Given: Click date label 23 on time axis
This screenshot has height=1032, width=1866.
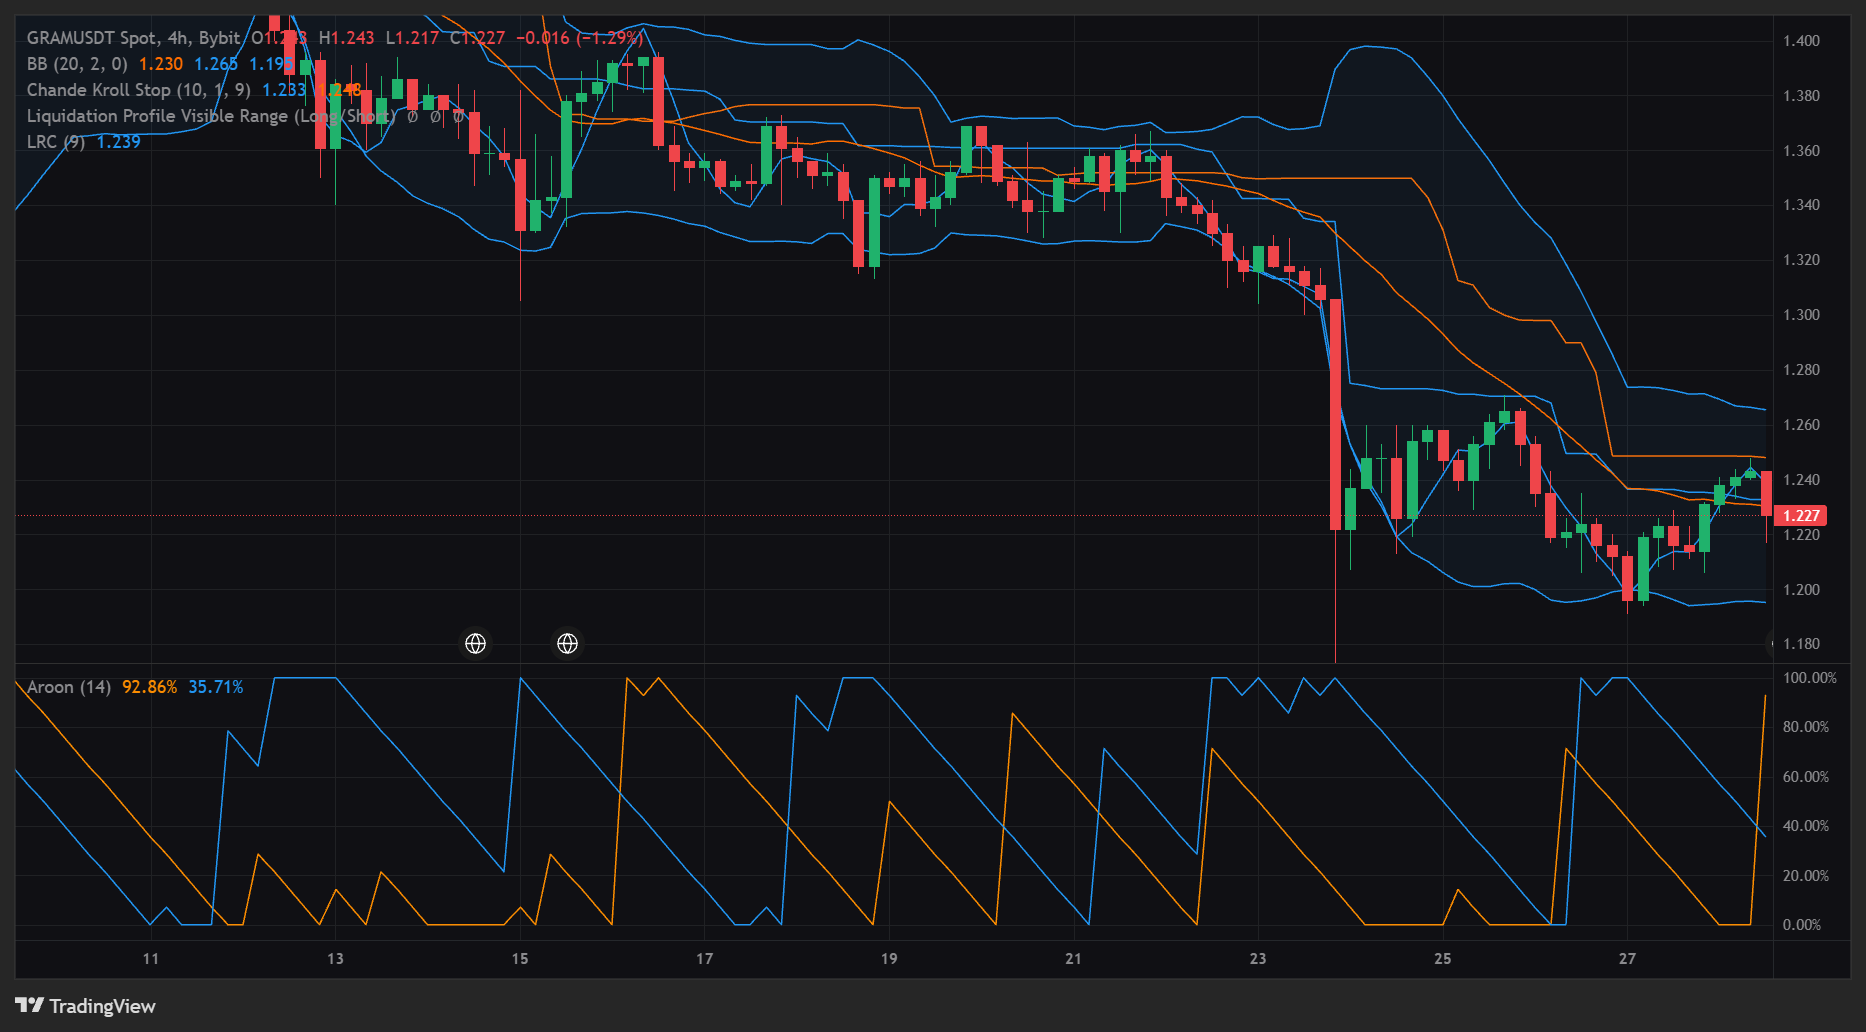Looking at the screenshot, I should pyautogui.click(x=1258, y=959).
